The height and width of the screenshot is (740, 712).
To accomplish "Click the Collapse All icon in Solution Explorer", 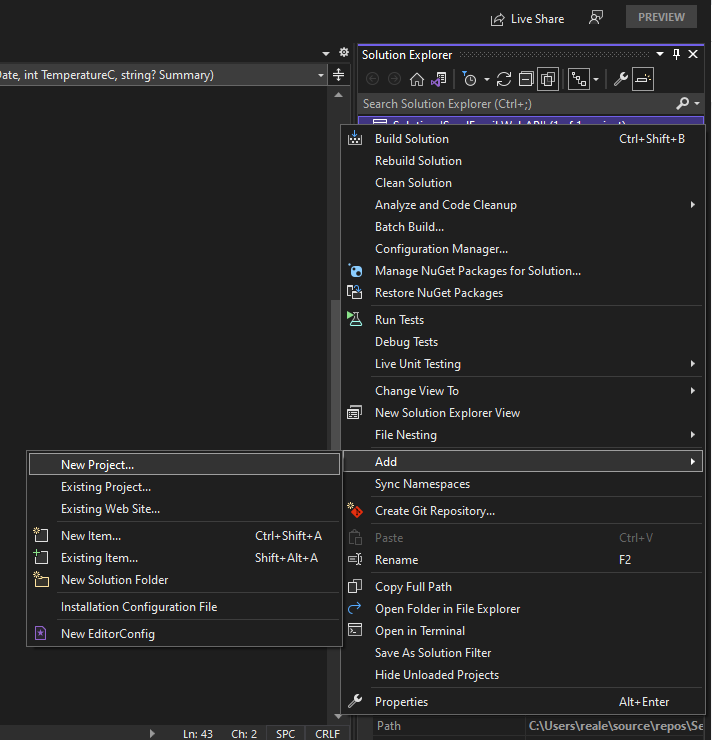I will coord(525,79).
